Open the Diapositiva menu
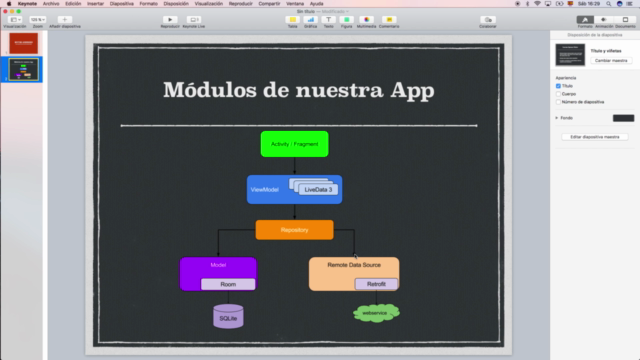The height and width of the screenshot is (360, 640). point(122,4)
